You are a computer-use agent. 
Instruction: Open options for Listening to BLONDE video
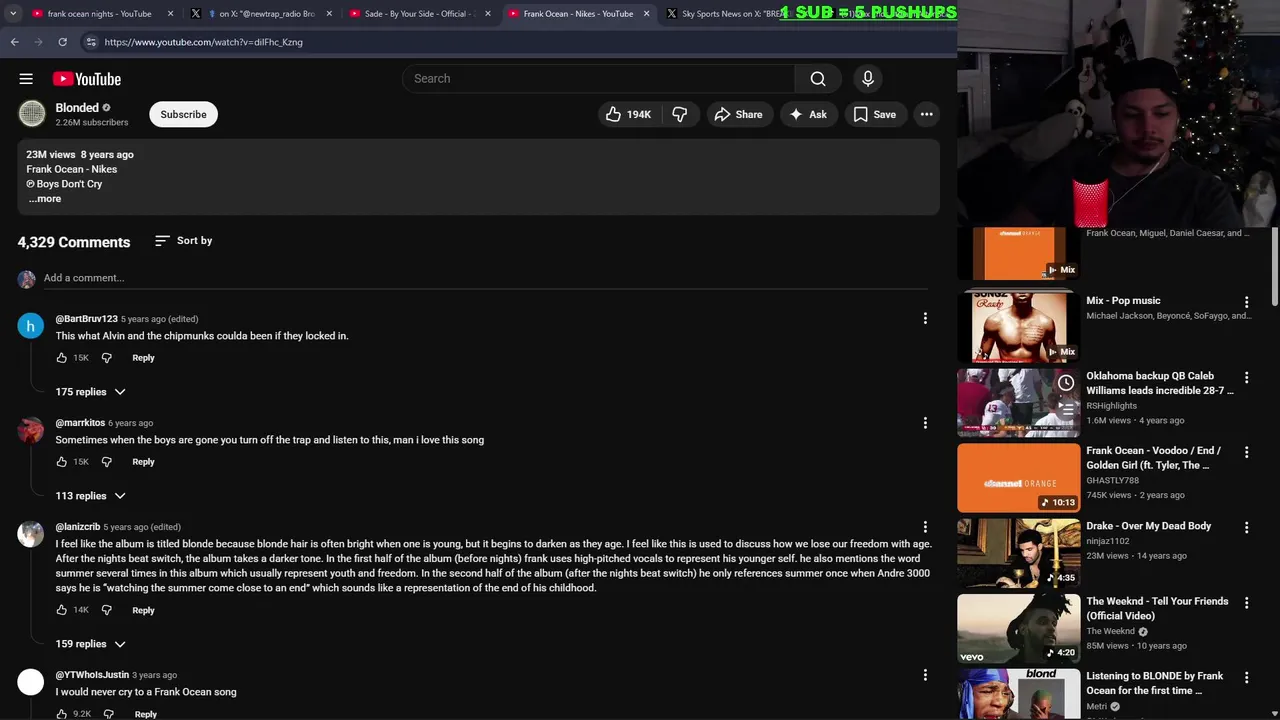[1246, 678]
